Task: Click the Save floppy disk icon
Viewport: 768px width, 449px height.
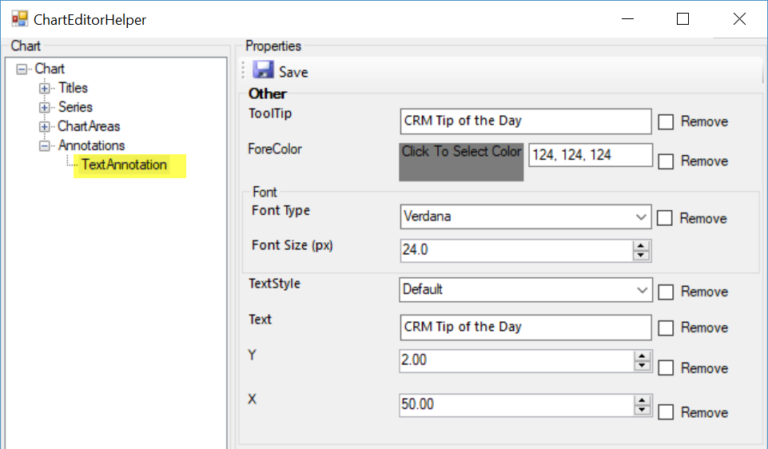Action: [x=263, y=71]
